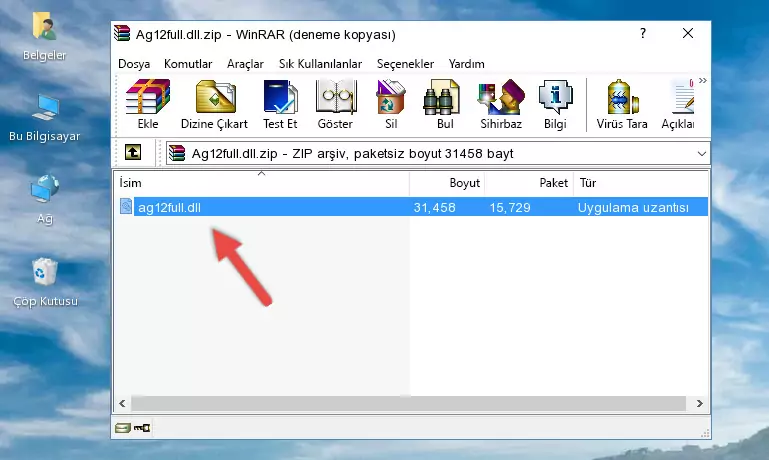Close the WinRAR window
Screen dimensions: 769x460
[x=688, y=33]
